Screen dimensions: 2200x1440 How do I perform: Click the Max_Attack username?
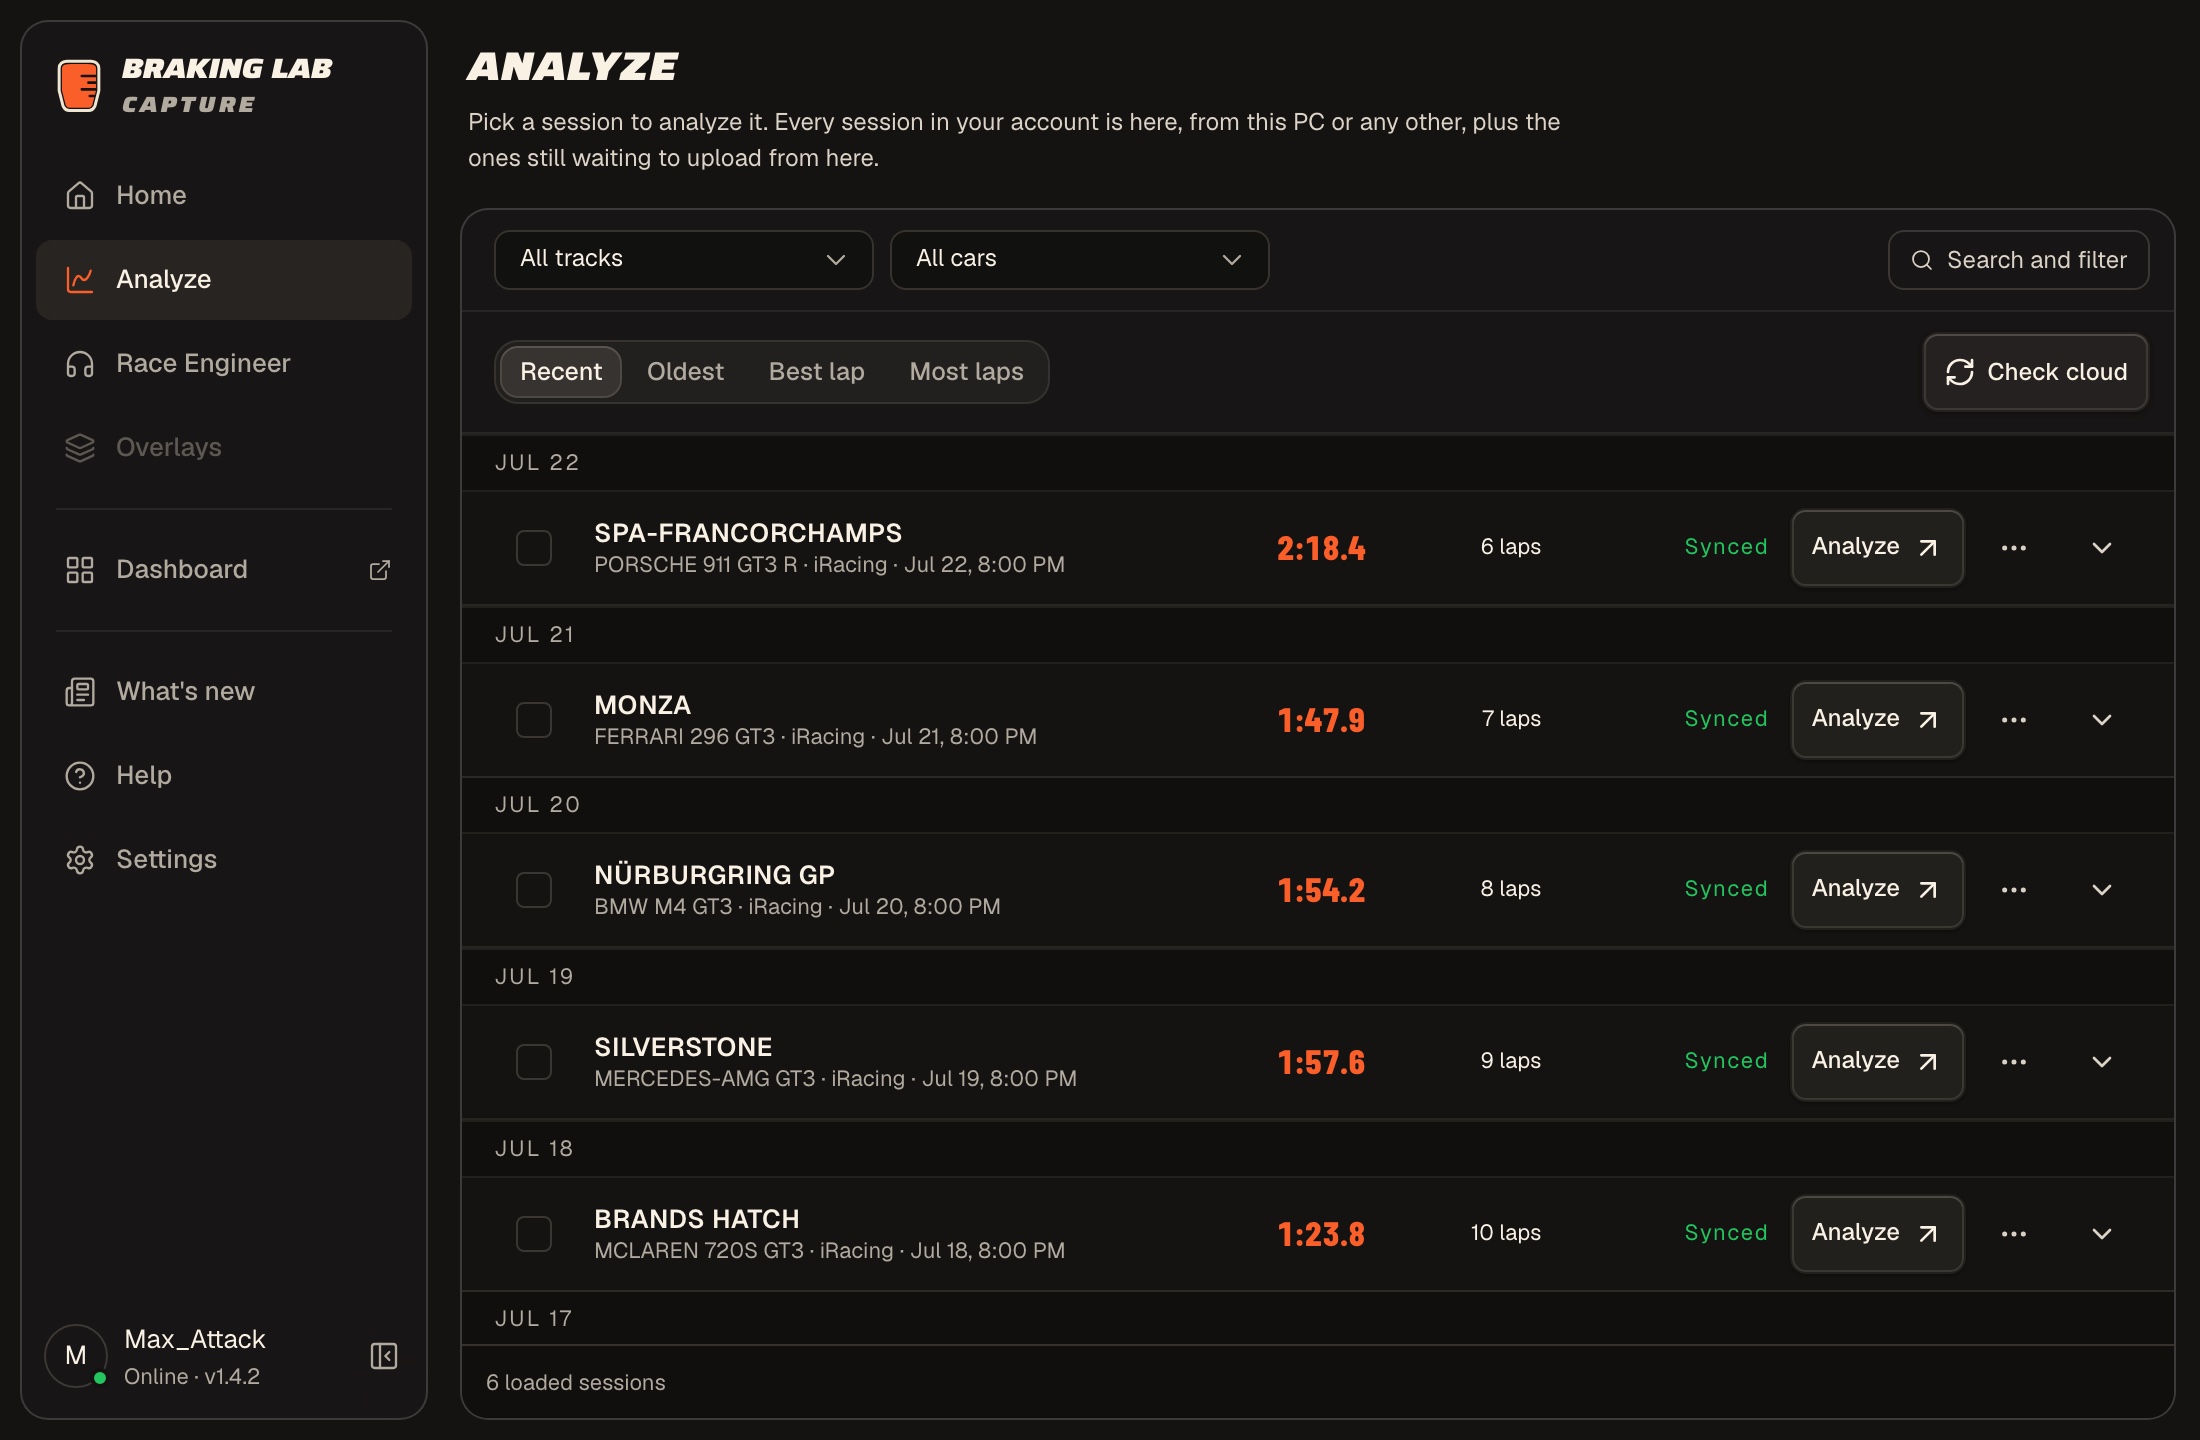click(x=195, y=1339)
